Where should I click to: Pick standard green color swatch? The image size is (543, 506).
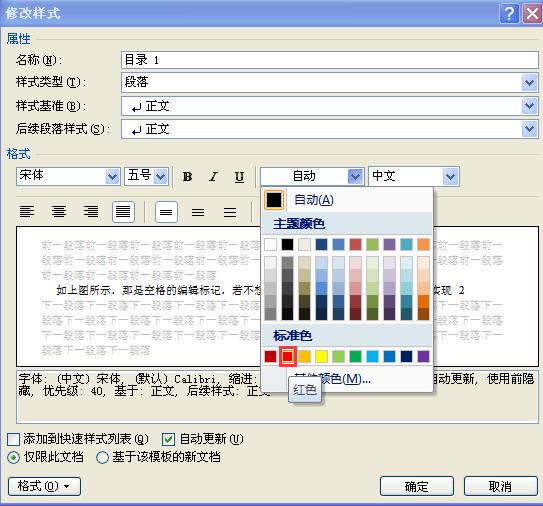(x=356, y=356)
